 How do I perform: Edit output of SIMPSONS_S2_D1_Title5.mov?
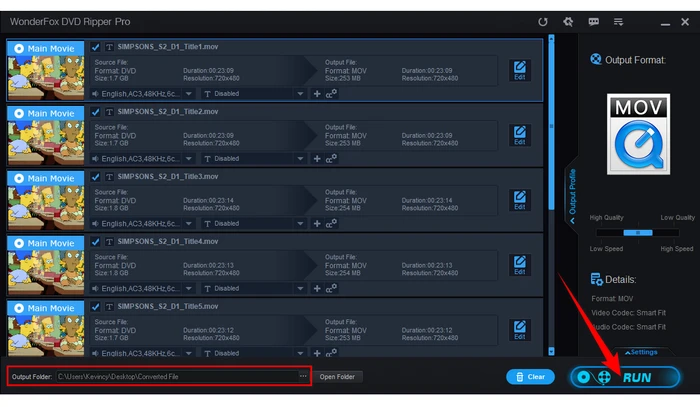520,330
